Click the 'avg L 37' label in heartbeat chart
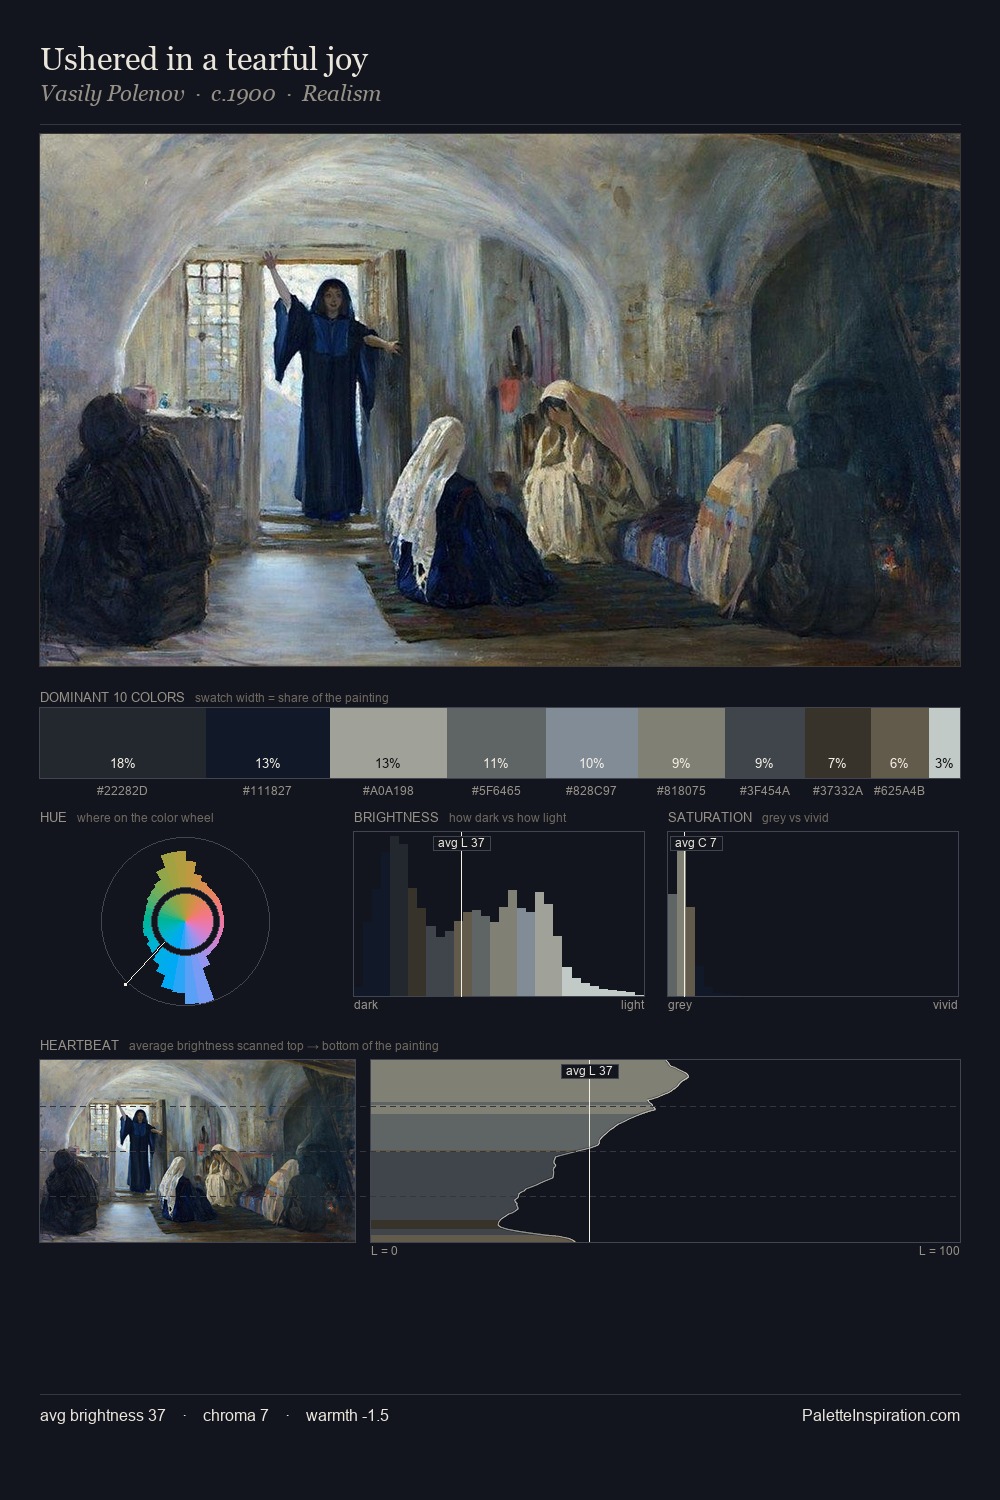 589,1071
